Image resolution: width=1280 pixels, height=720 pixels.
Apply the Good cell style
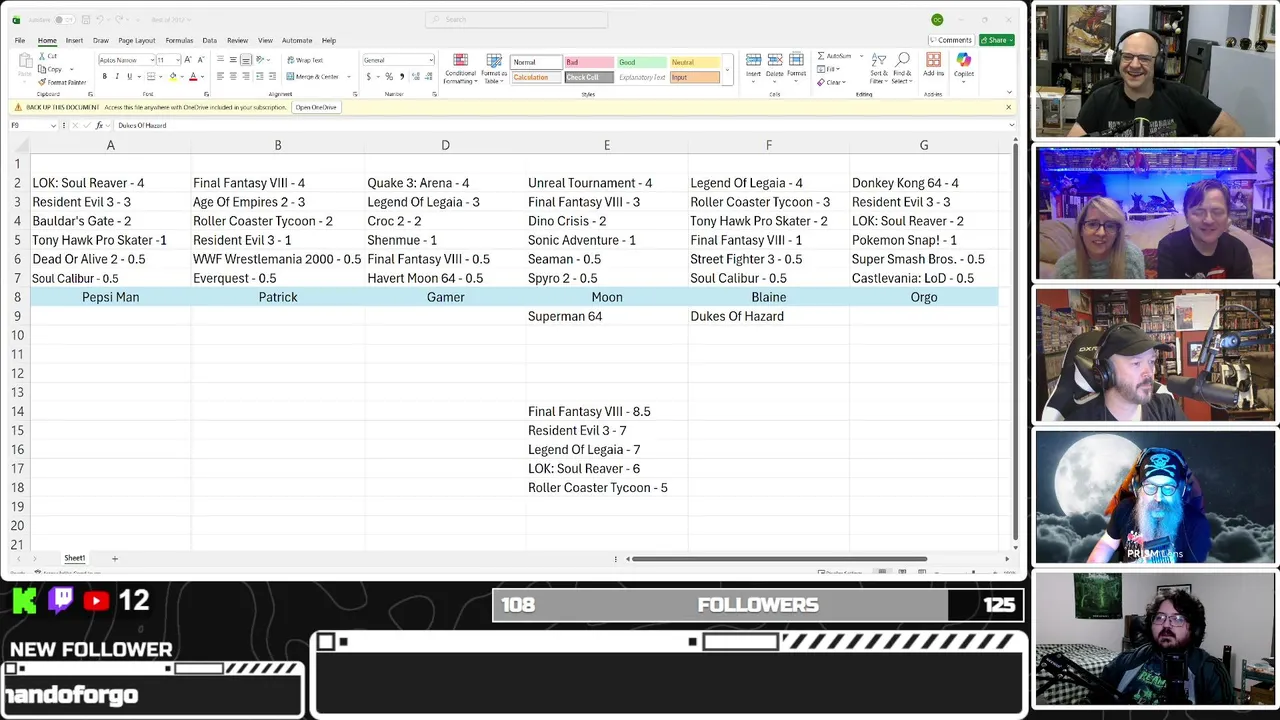pyautogui.click(x=642, y=62)
